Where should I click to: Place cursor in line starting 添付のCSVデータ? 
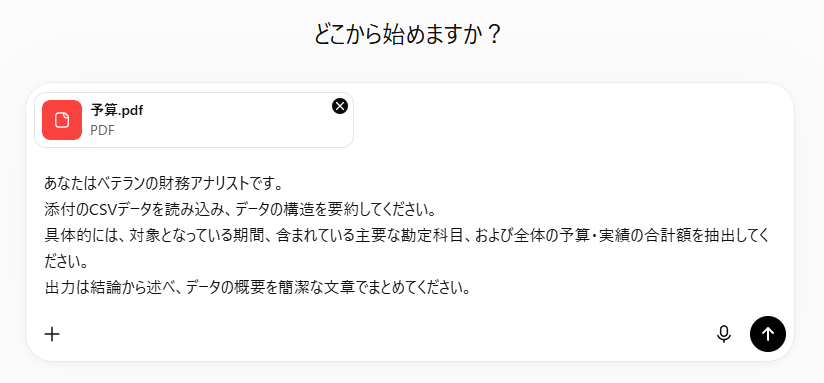click(x=241, y=210)
